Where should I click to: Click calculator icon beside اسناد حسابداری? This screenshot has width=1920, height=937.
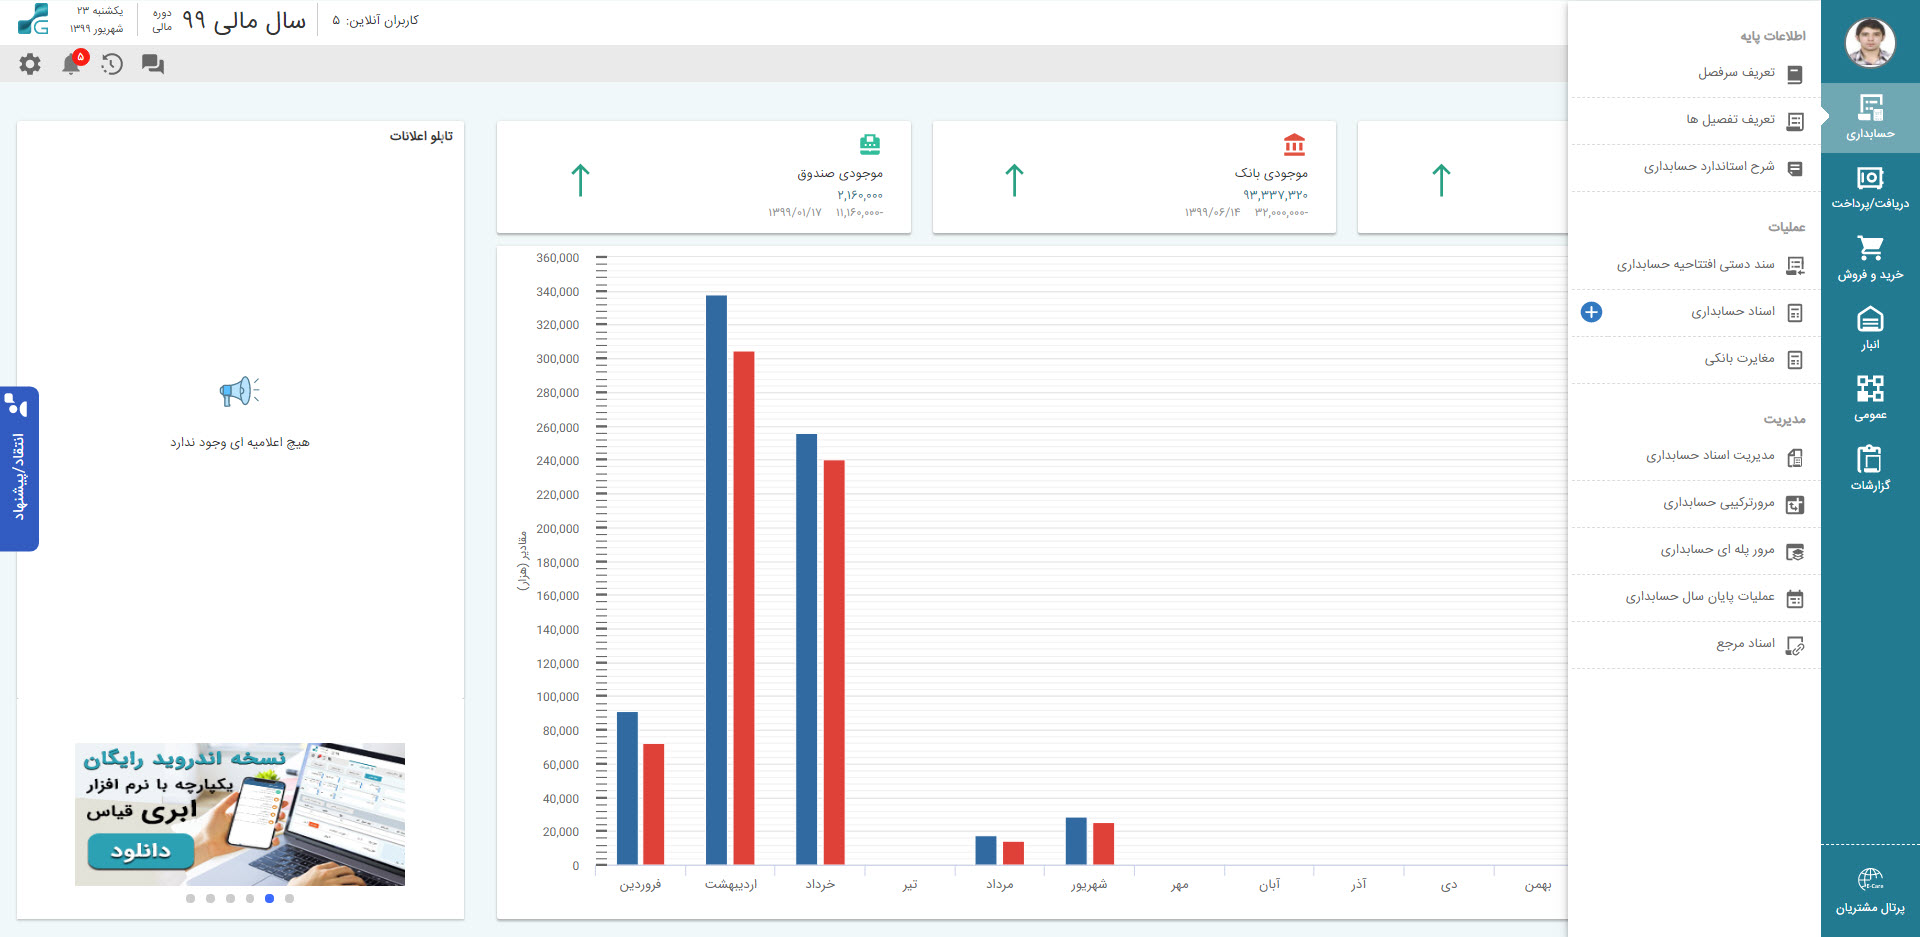pos(1795,313)
